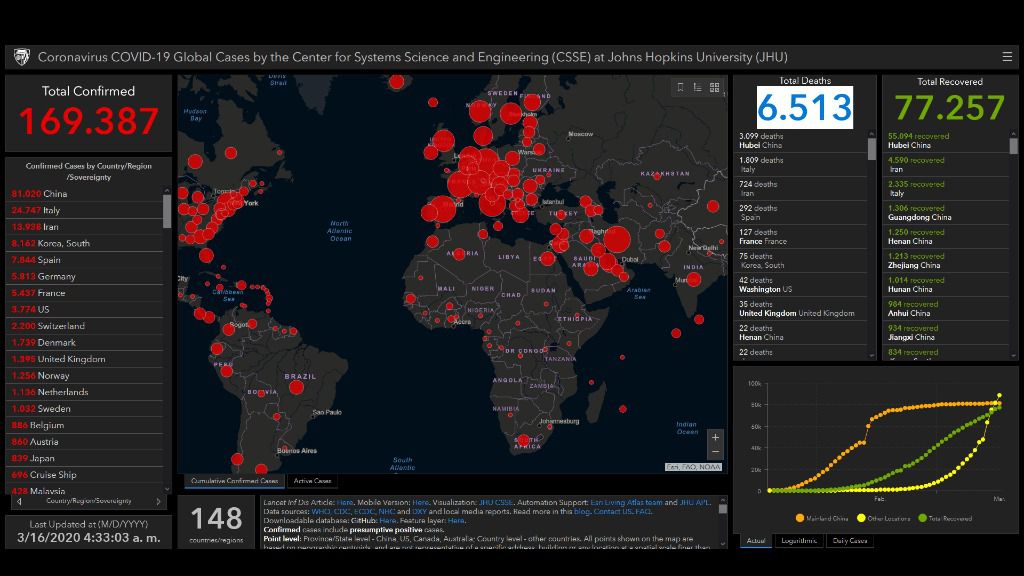Click right arrow beside Country/Region/Sovereignty
The height and width of the screenshot is (576, 1024).
tap(158, 502)
